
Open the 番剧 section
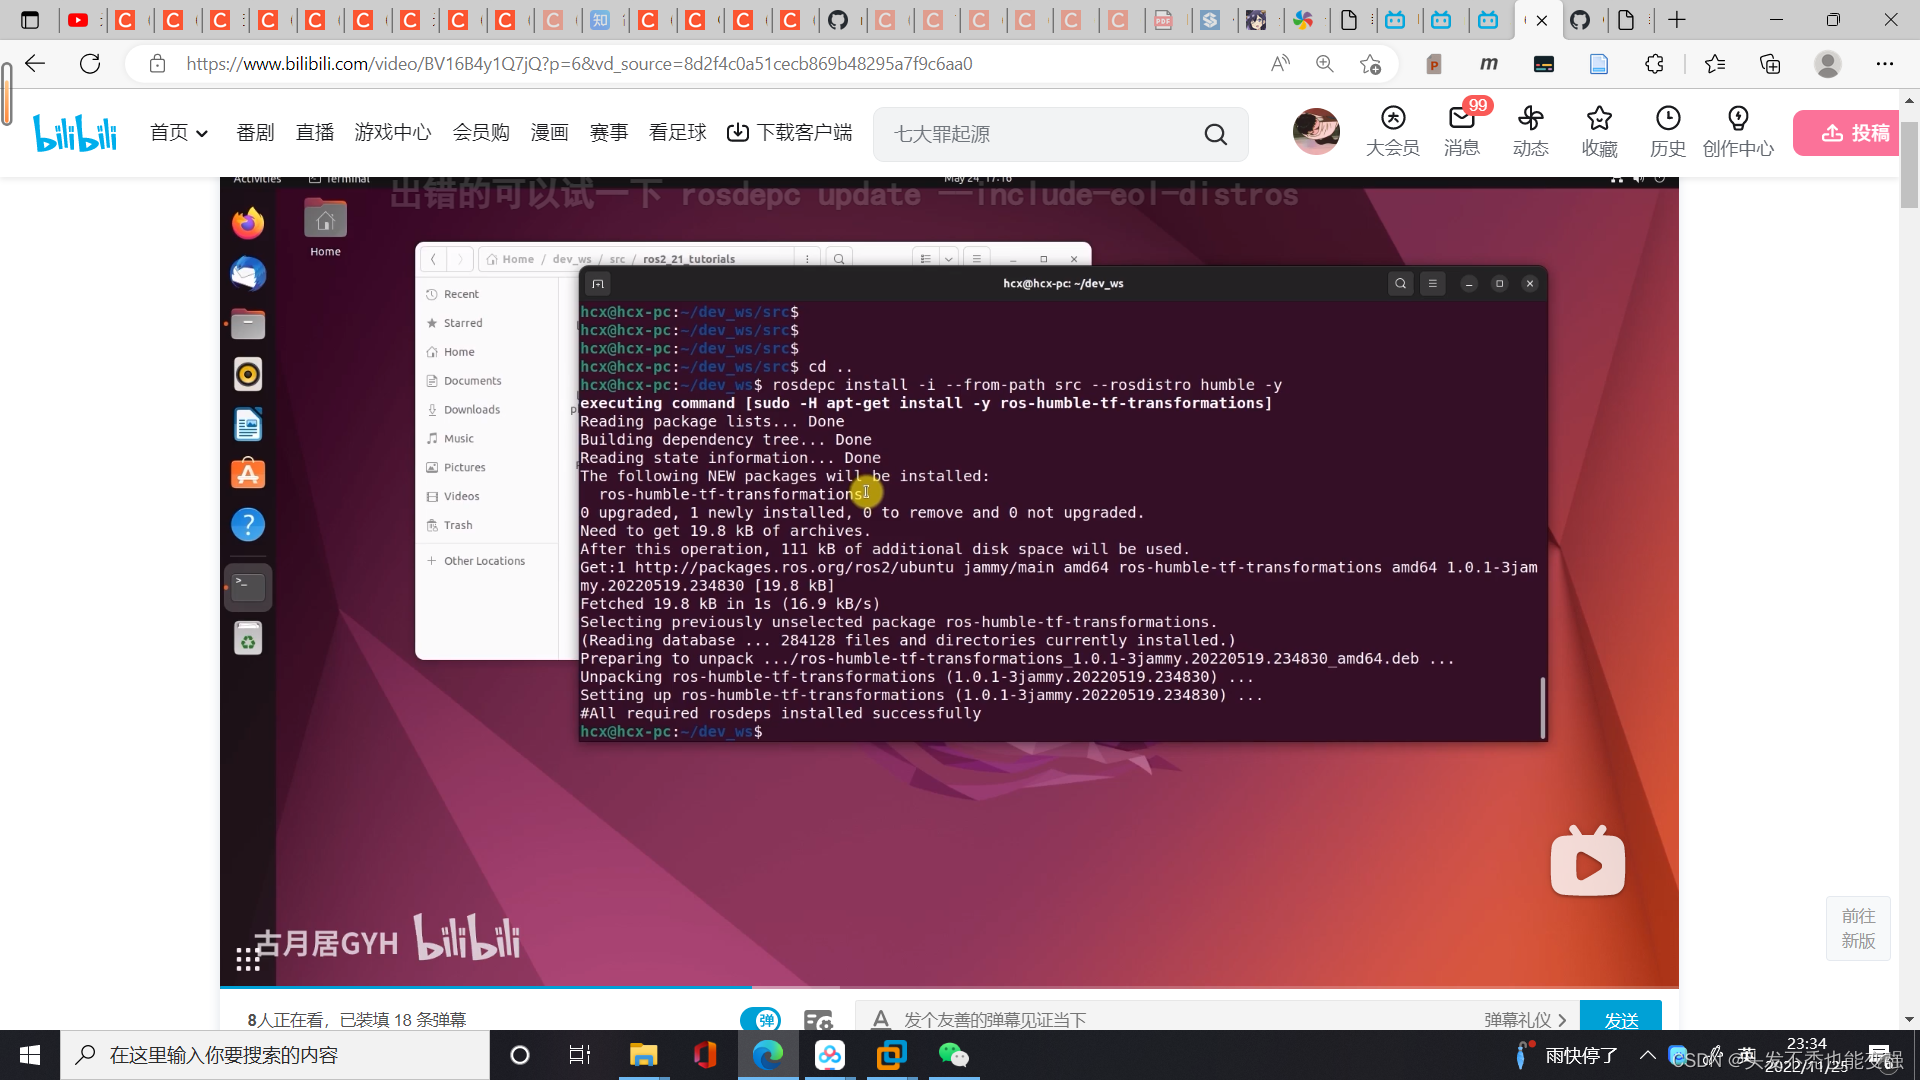tap(255, 133)
